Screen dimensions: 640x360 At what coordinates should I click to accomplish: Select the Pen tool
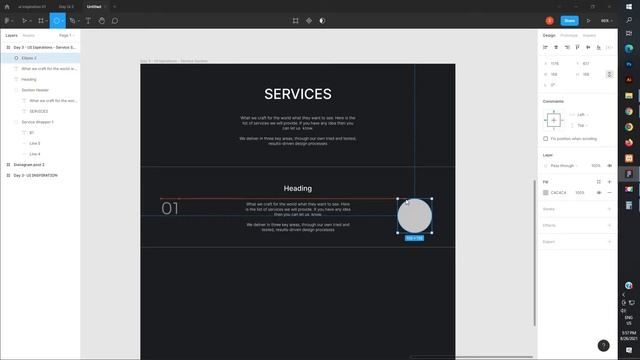72,21
